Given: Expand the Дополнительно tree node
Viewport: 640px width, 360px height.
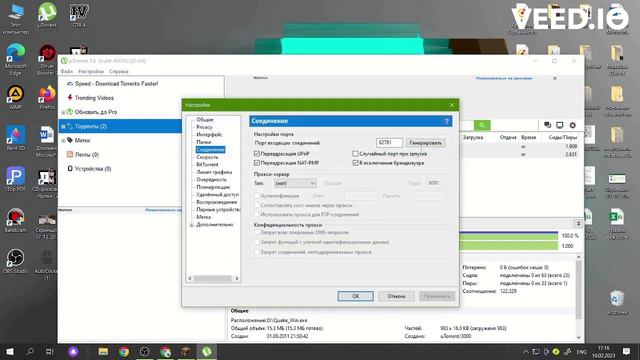Looking at the screenshot, I should 191,225.
